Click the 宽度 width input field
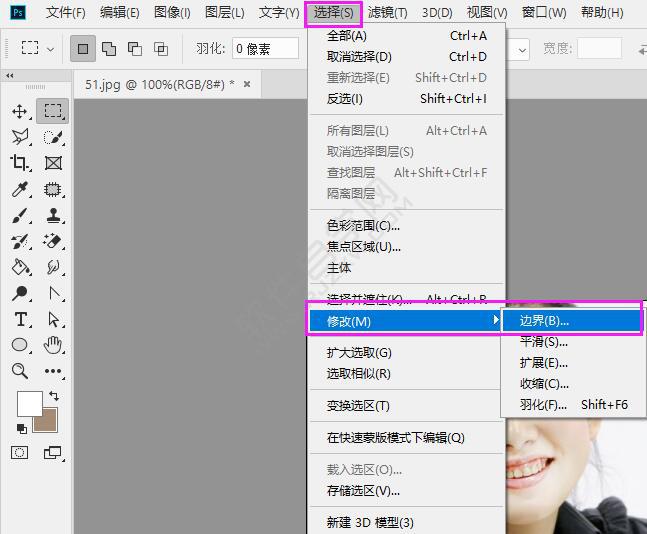 (x=599, y=49)
